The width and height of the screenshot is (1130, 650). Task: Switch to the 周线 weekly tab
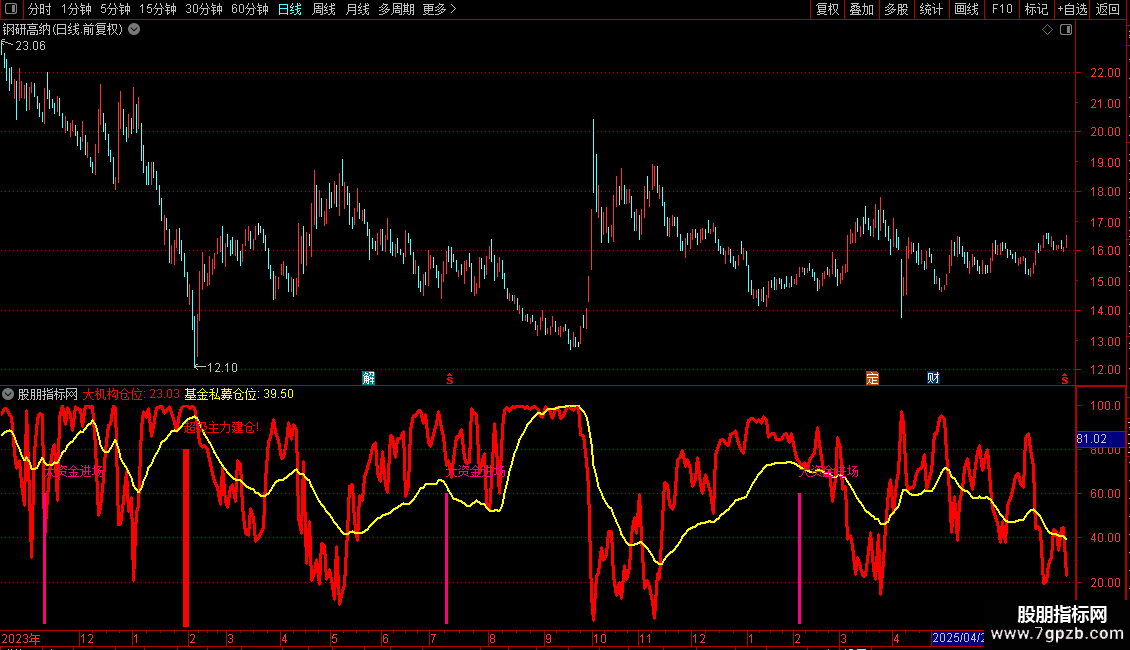click(324, 10)
